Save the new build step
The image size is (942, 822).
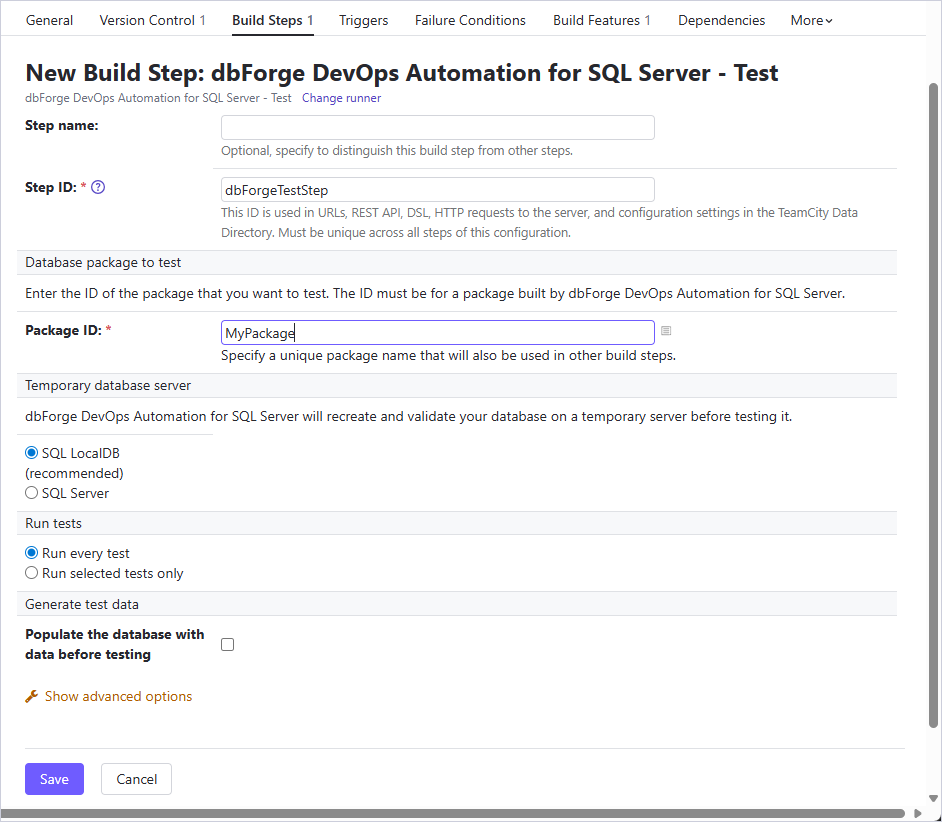[54, 779]
